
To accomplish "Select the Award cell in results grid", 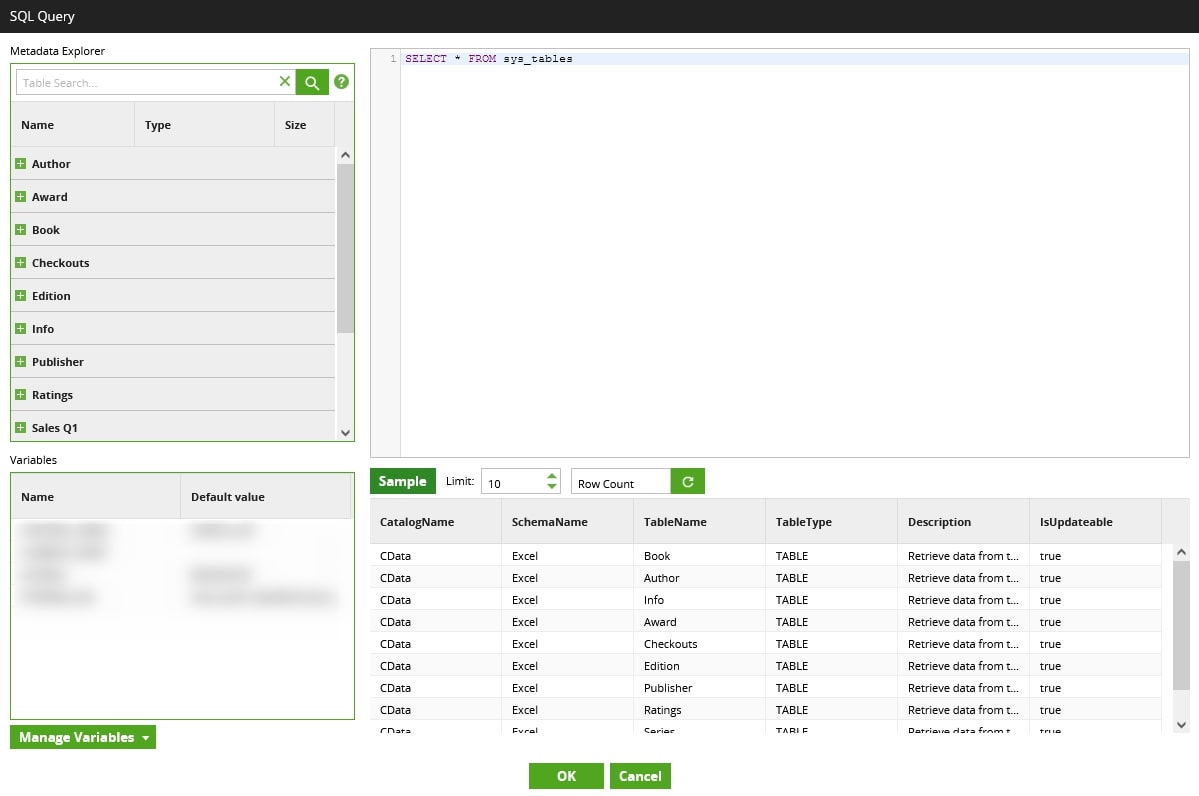I will (700, 622).
